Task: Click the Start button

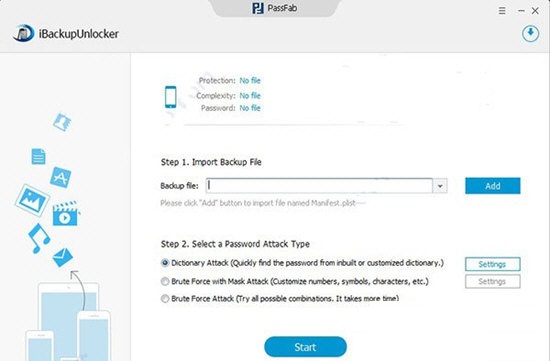Action: pos(305,347)
